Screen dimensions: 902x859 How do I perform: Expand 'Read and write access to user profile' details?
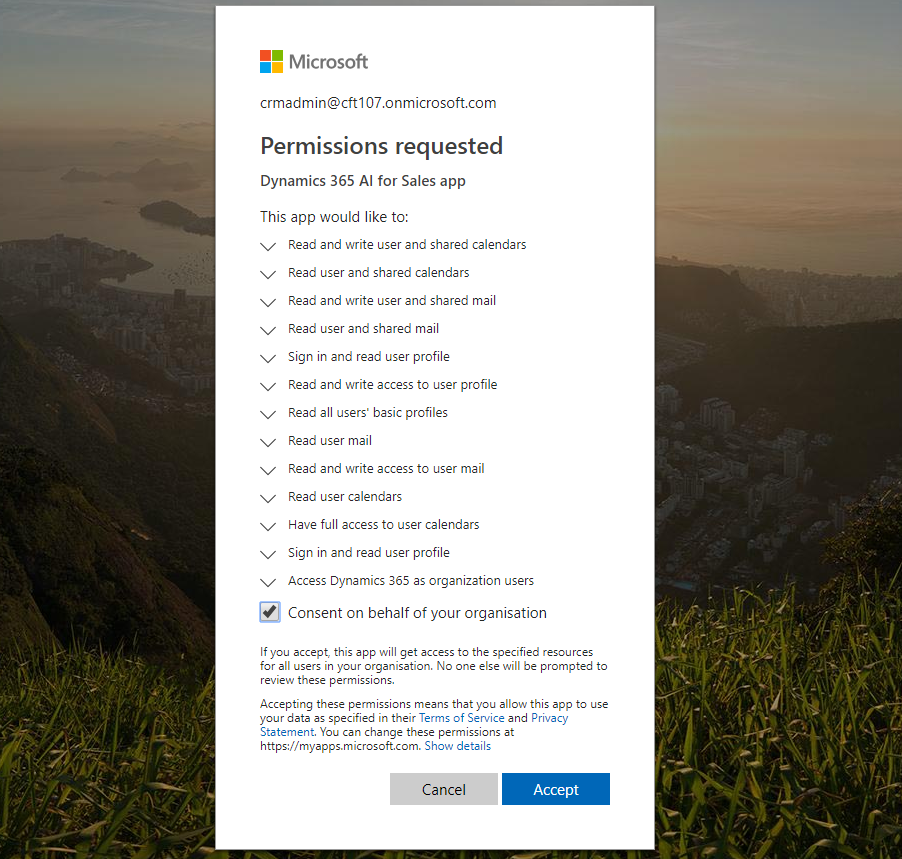pyautogui.click(x=267, y=386)
